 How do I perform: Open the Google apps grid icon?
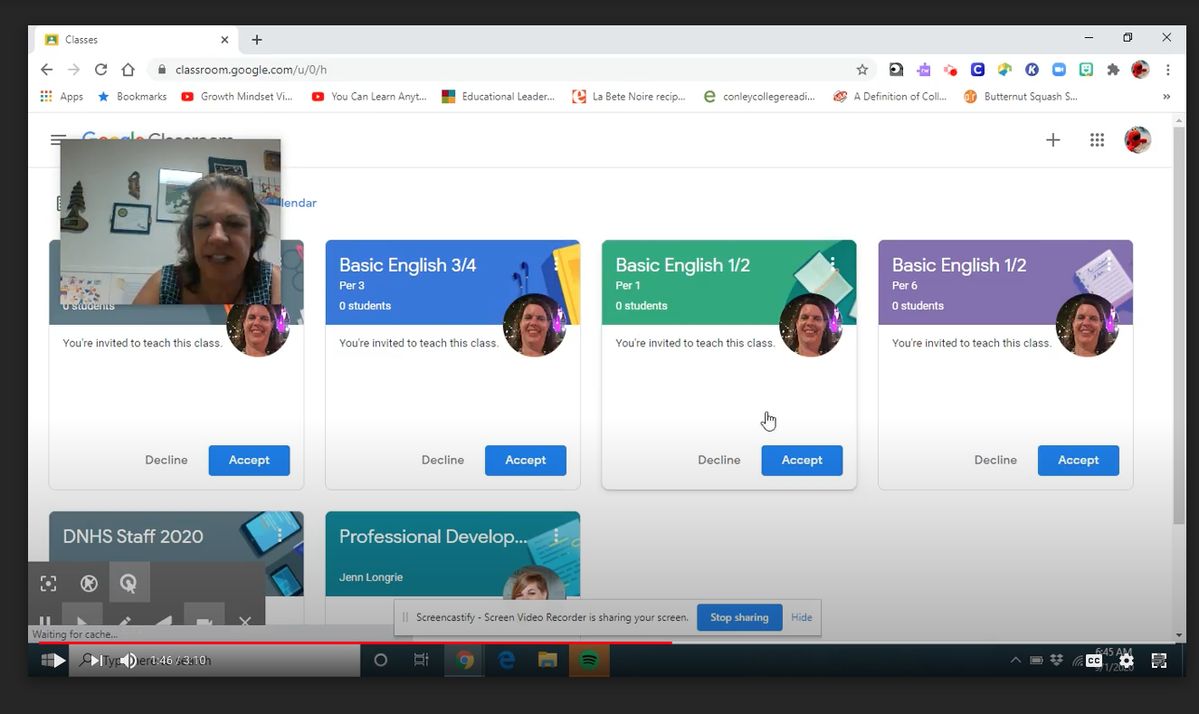point(1097,140)
